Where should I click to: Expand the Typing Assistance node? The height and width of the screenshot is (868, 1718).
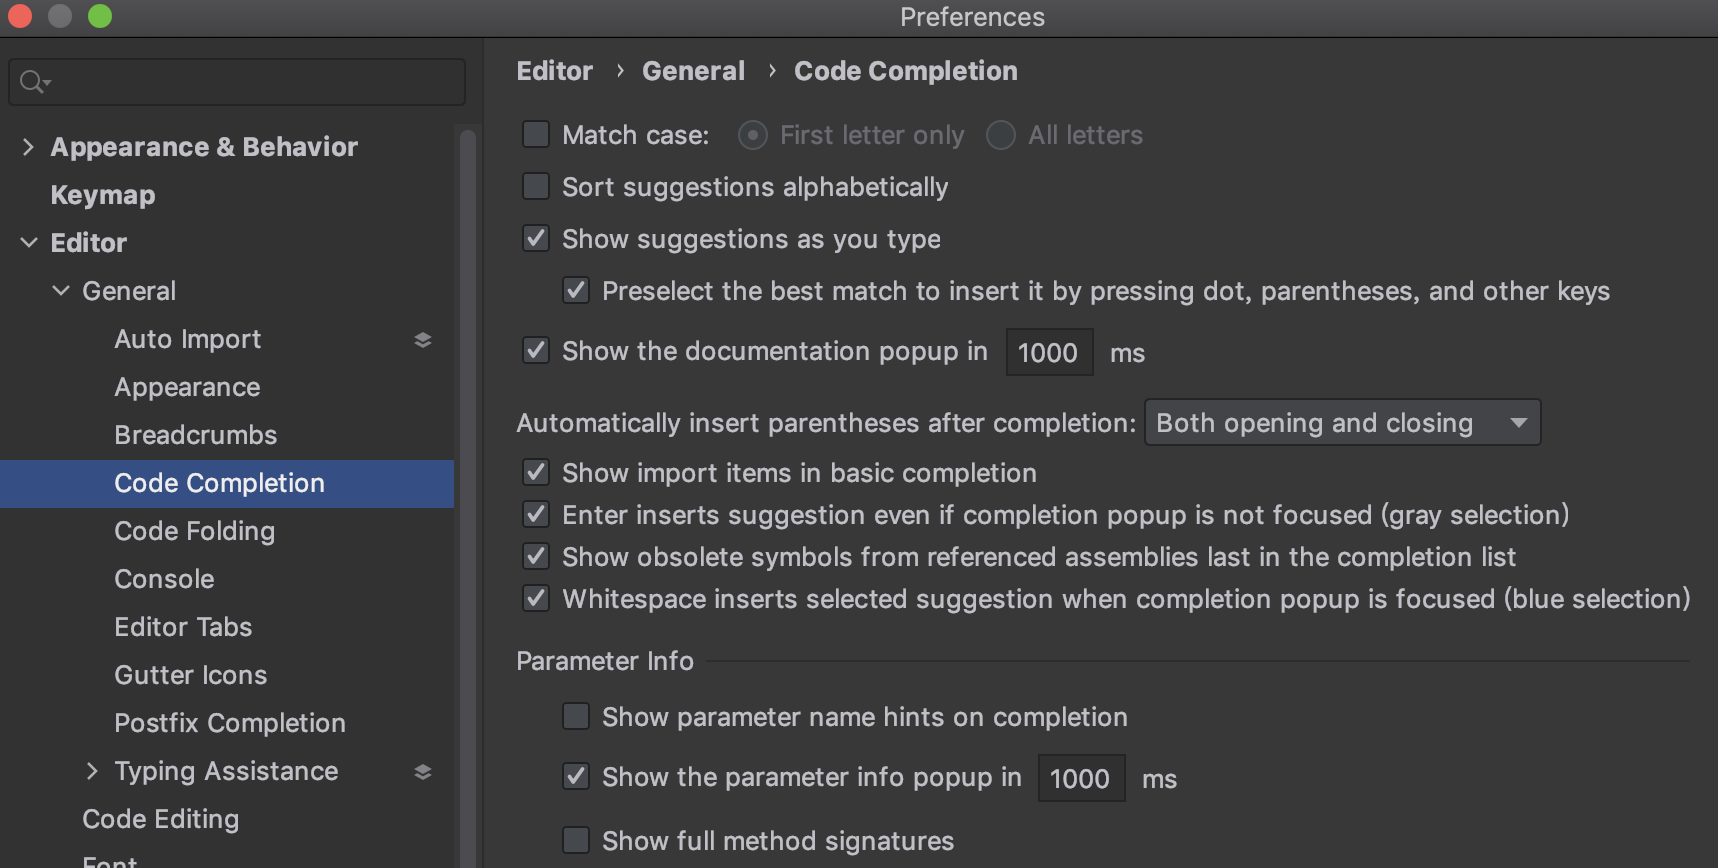tap(92, 771)
